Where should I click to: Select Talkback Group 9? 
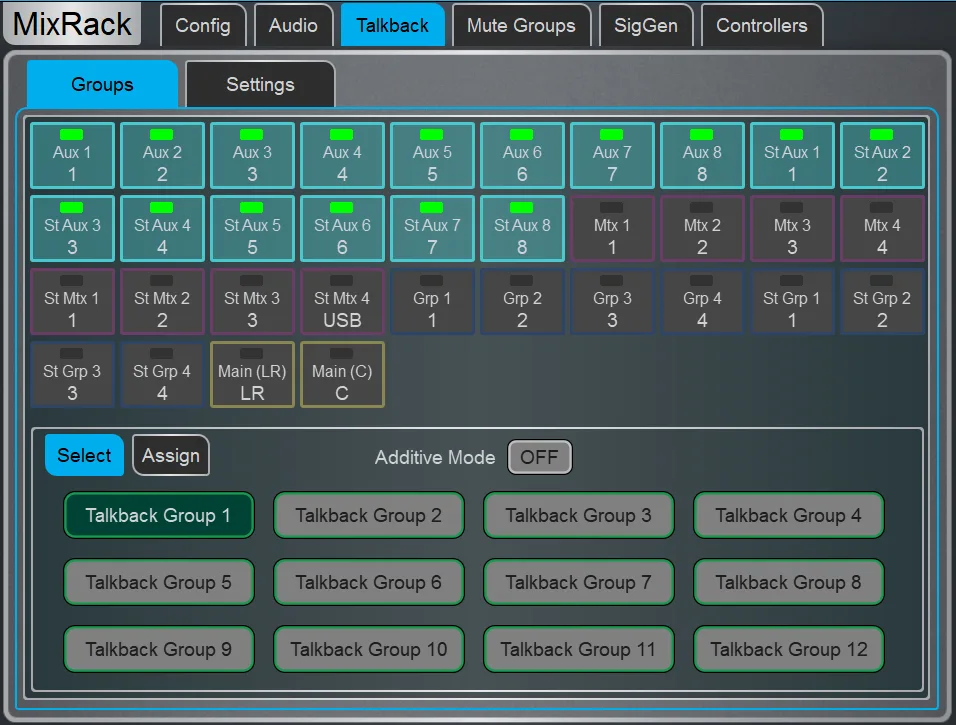[159, 649]
